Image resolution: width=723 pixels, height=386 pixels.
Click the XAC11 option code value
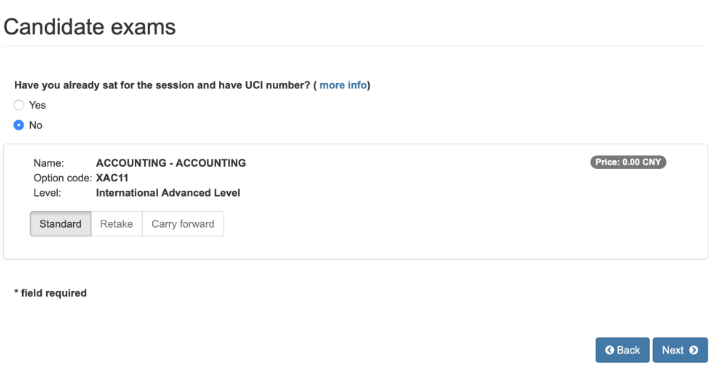(x=112, y=178)
